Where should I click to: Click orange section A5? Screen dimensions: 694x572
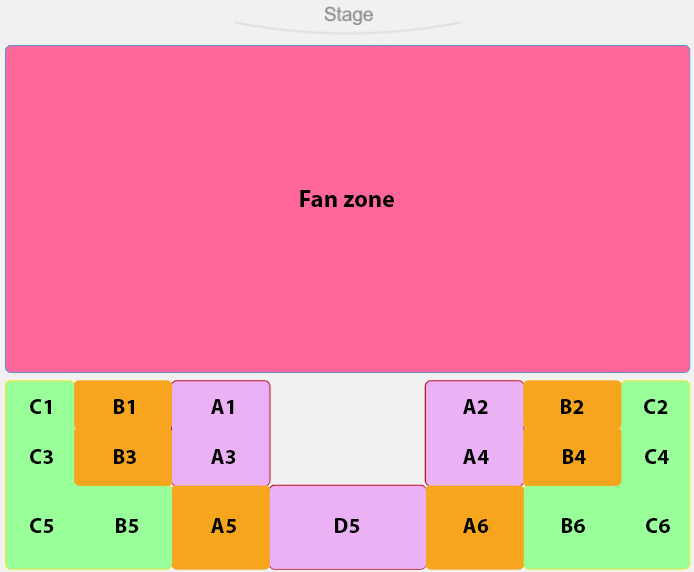[x=222, y=526]
